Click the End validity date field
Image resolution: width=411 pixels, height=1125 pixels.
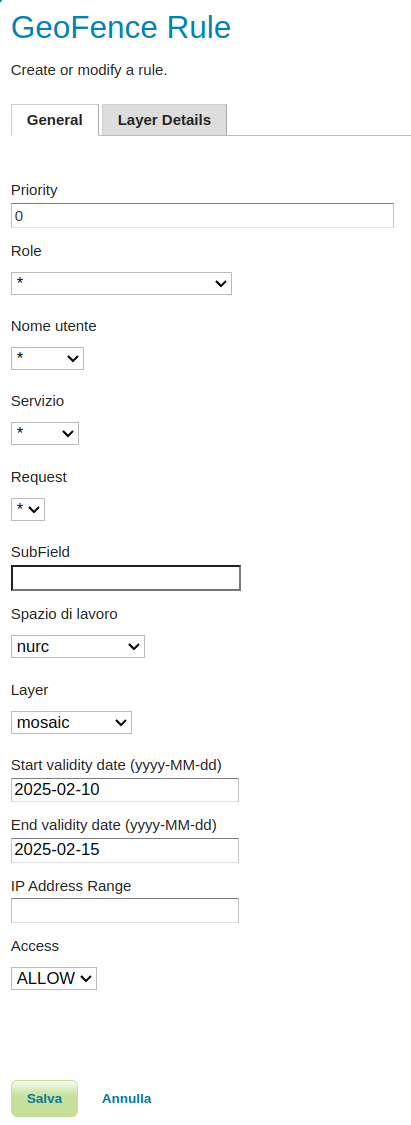[x=125, y=850]
